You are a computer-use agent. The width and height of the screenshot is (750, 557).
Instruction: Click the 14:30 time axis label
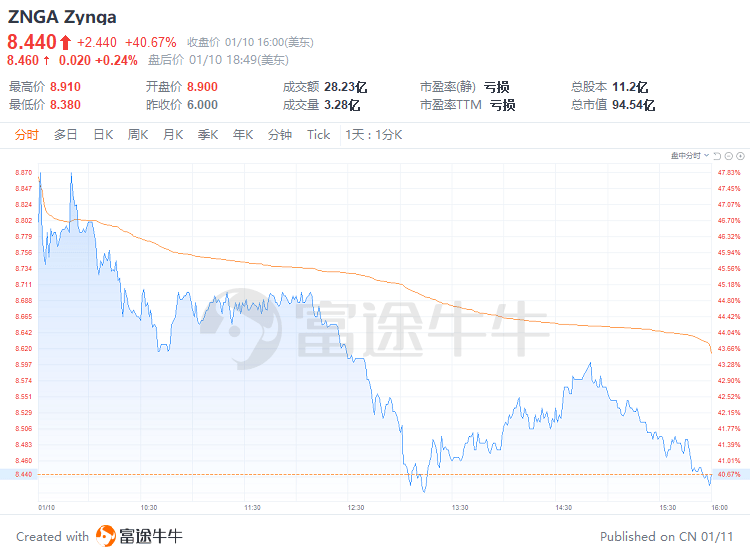(563, 507)
